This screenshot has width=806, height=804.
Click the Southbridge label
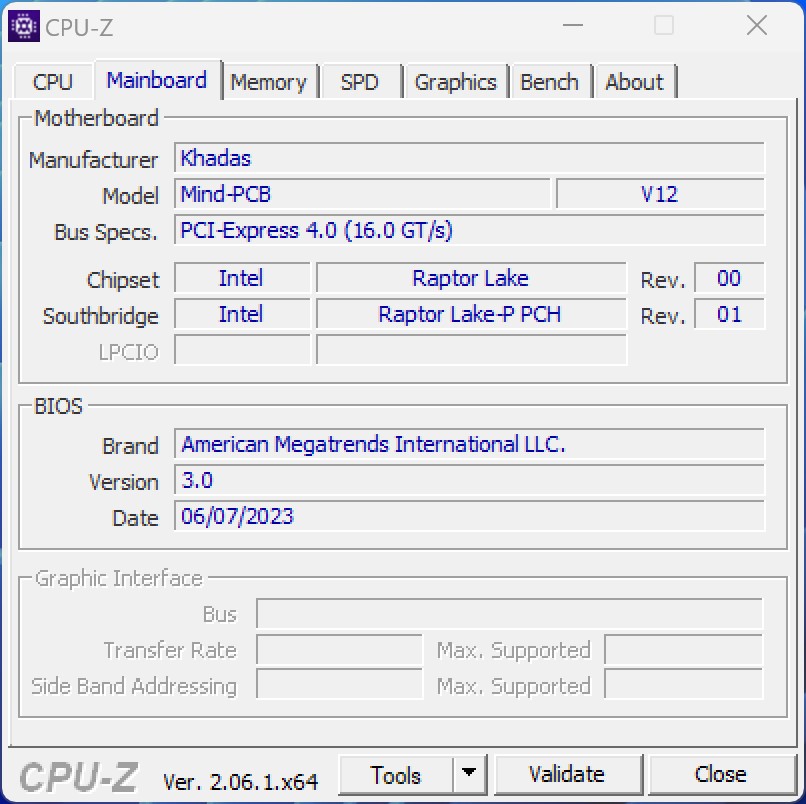coord(101,316)
